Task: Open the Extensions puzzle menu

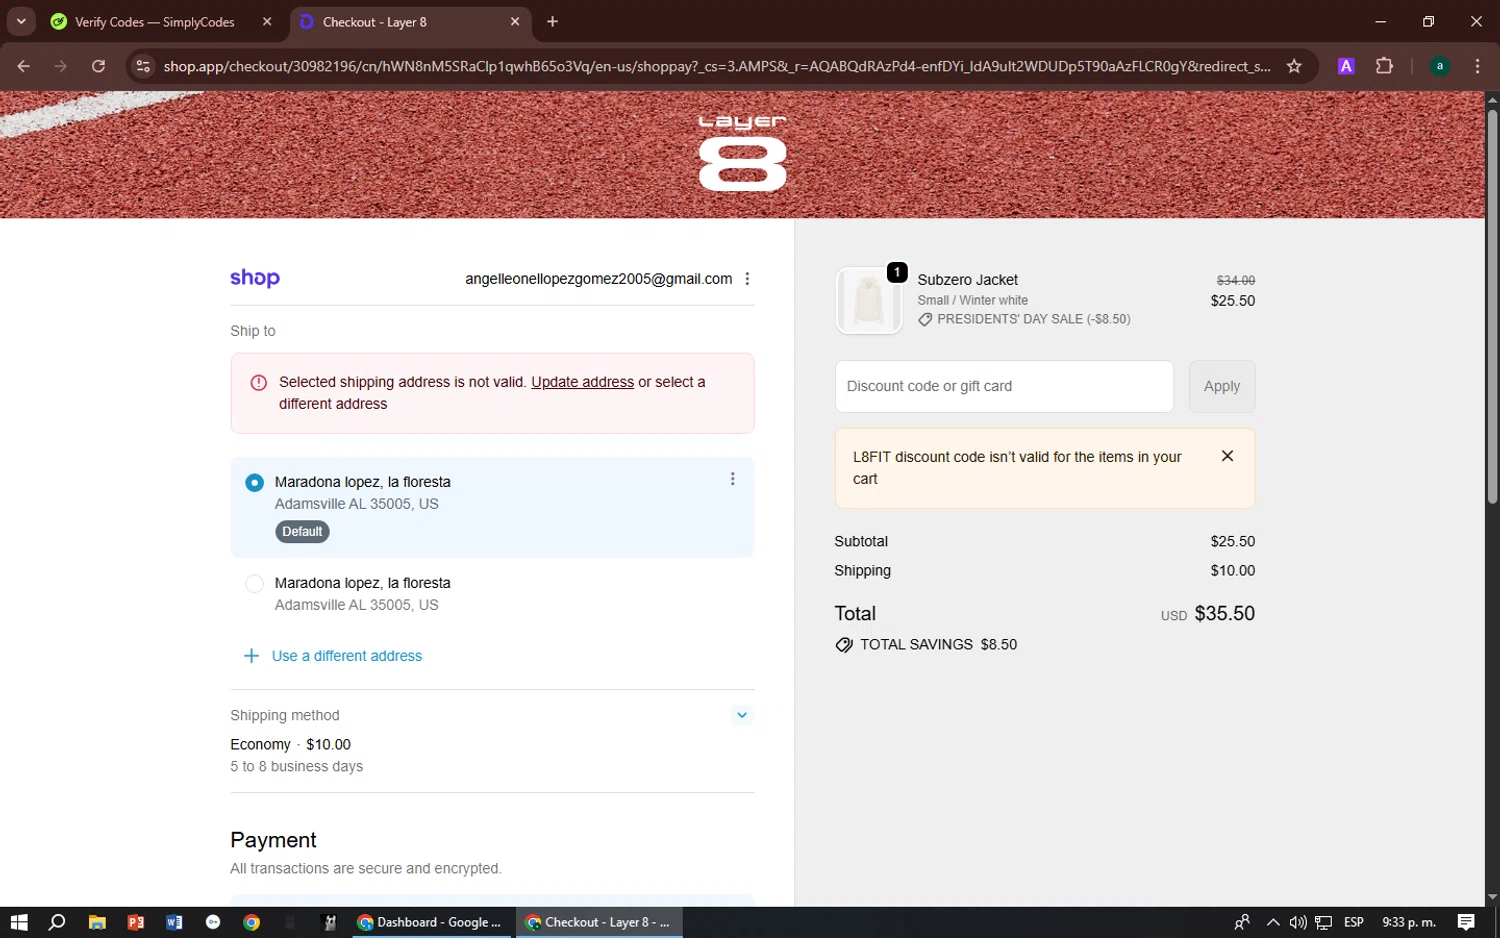Action: pos(1384,66)
